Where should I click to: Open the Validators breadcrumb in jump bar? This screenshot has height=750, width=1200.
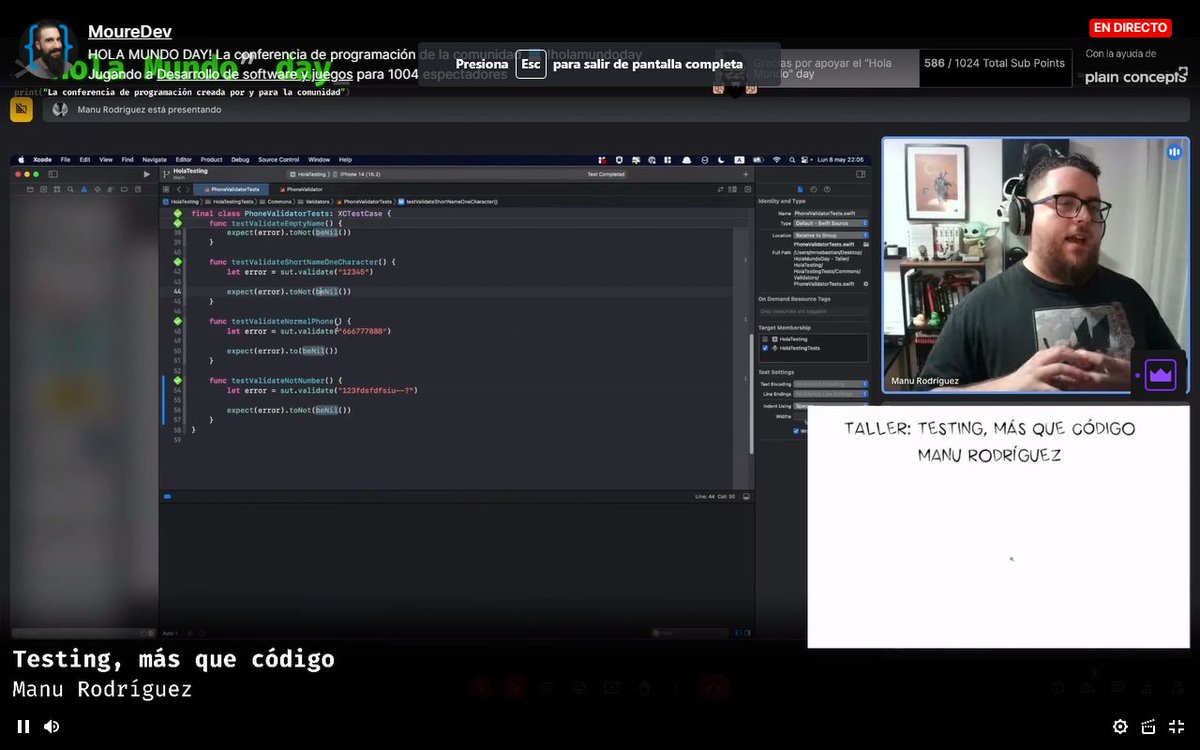click(313, 202)
